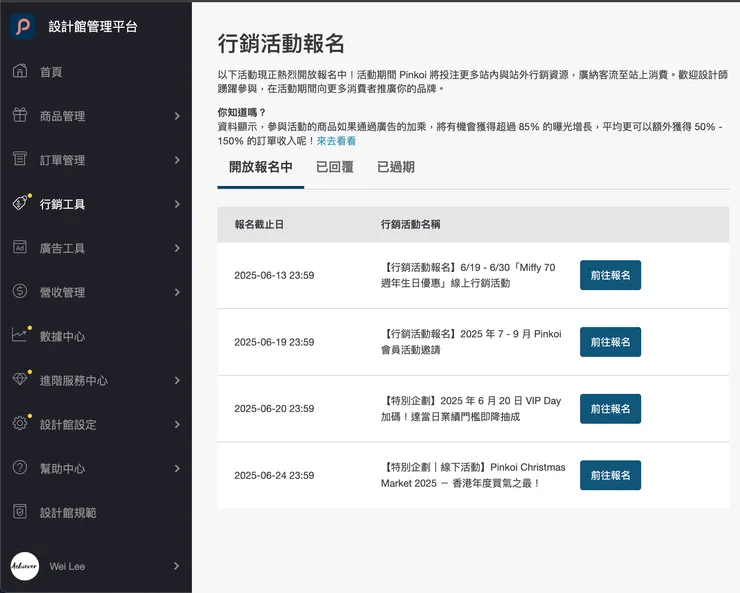Click the Pinkoi Christmas Market 2025 activity name
The image size is (740, 593).
coord(473,475)
